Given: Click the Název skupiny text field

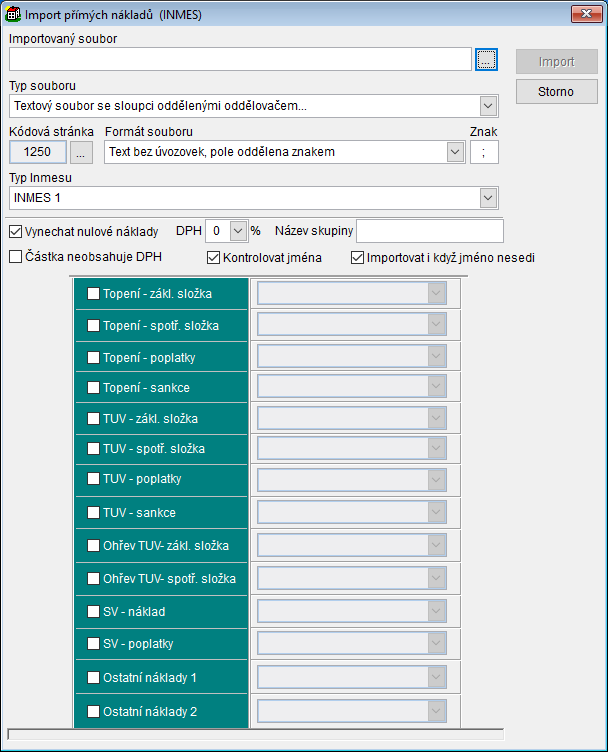Looking at the screenshot, I should click(x=429, y=231).
